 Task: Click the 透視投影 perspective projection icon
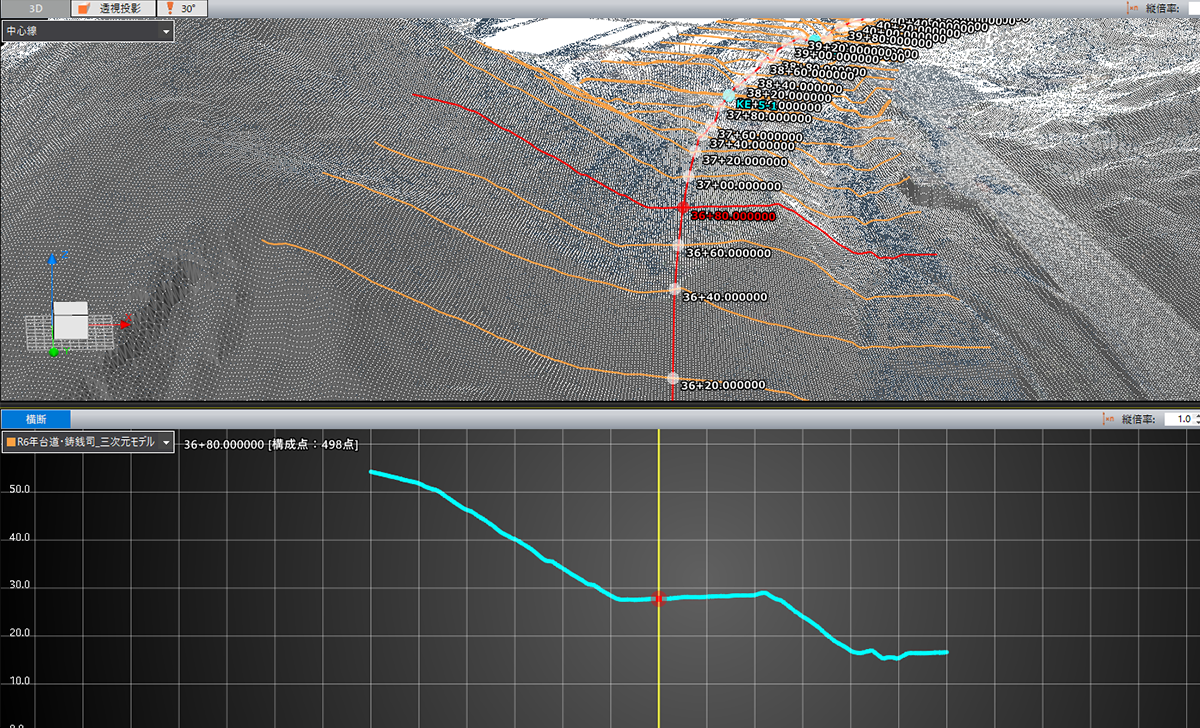pos(84,8)
